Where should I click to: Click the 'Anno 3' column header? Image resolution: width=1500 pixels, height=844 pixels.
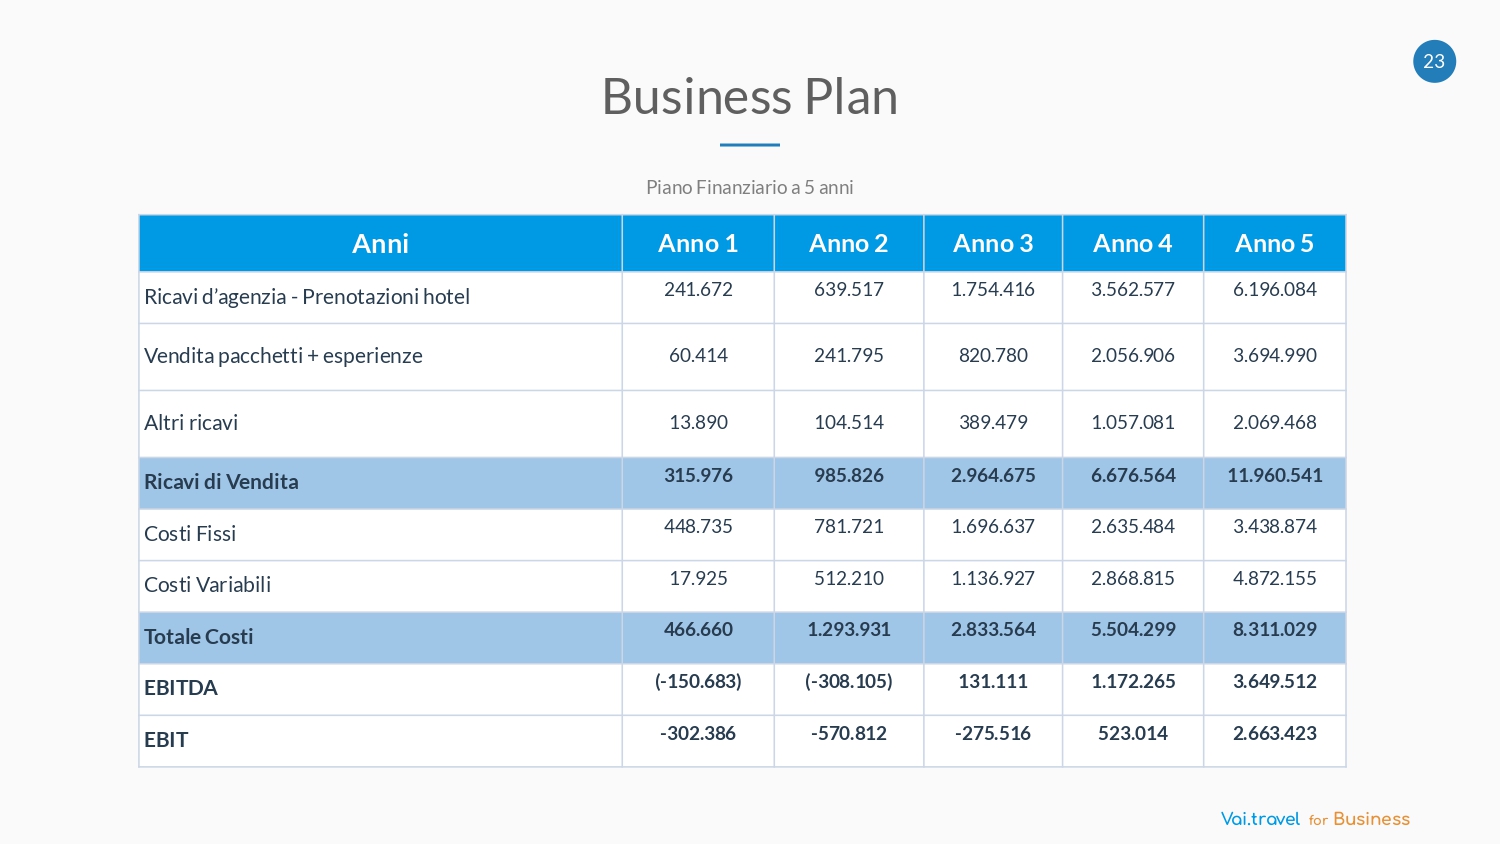(993, 243)
